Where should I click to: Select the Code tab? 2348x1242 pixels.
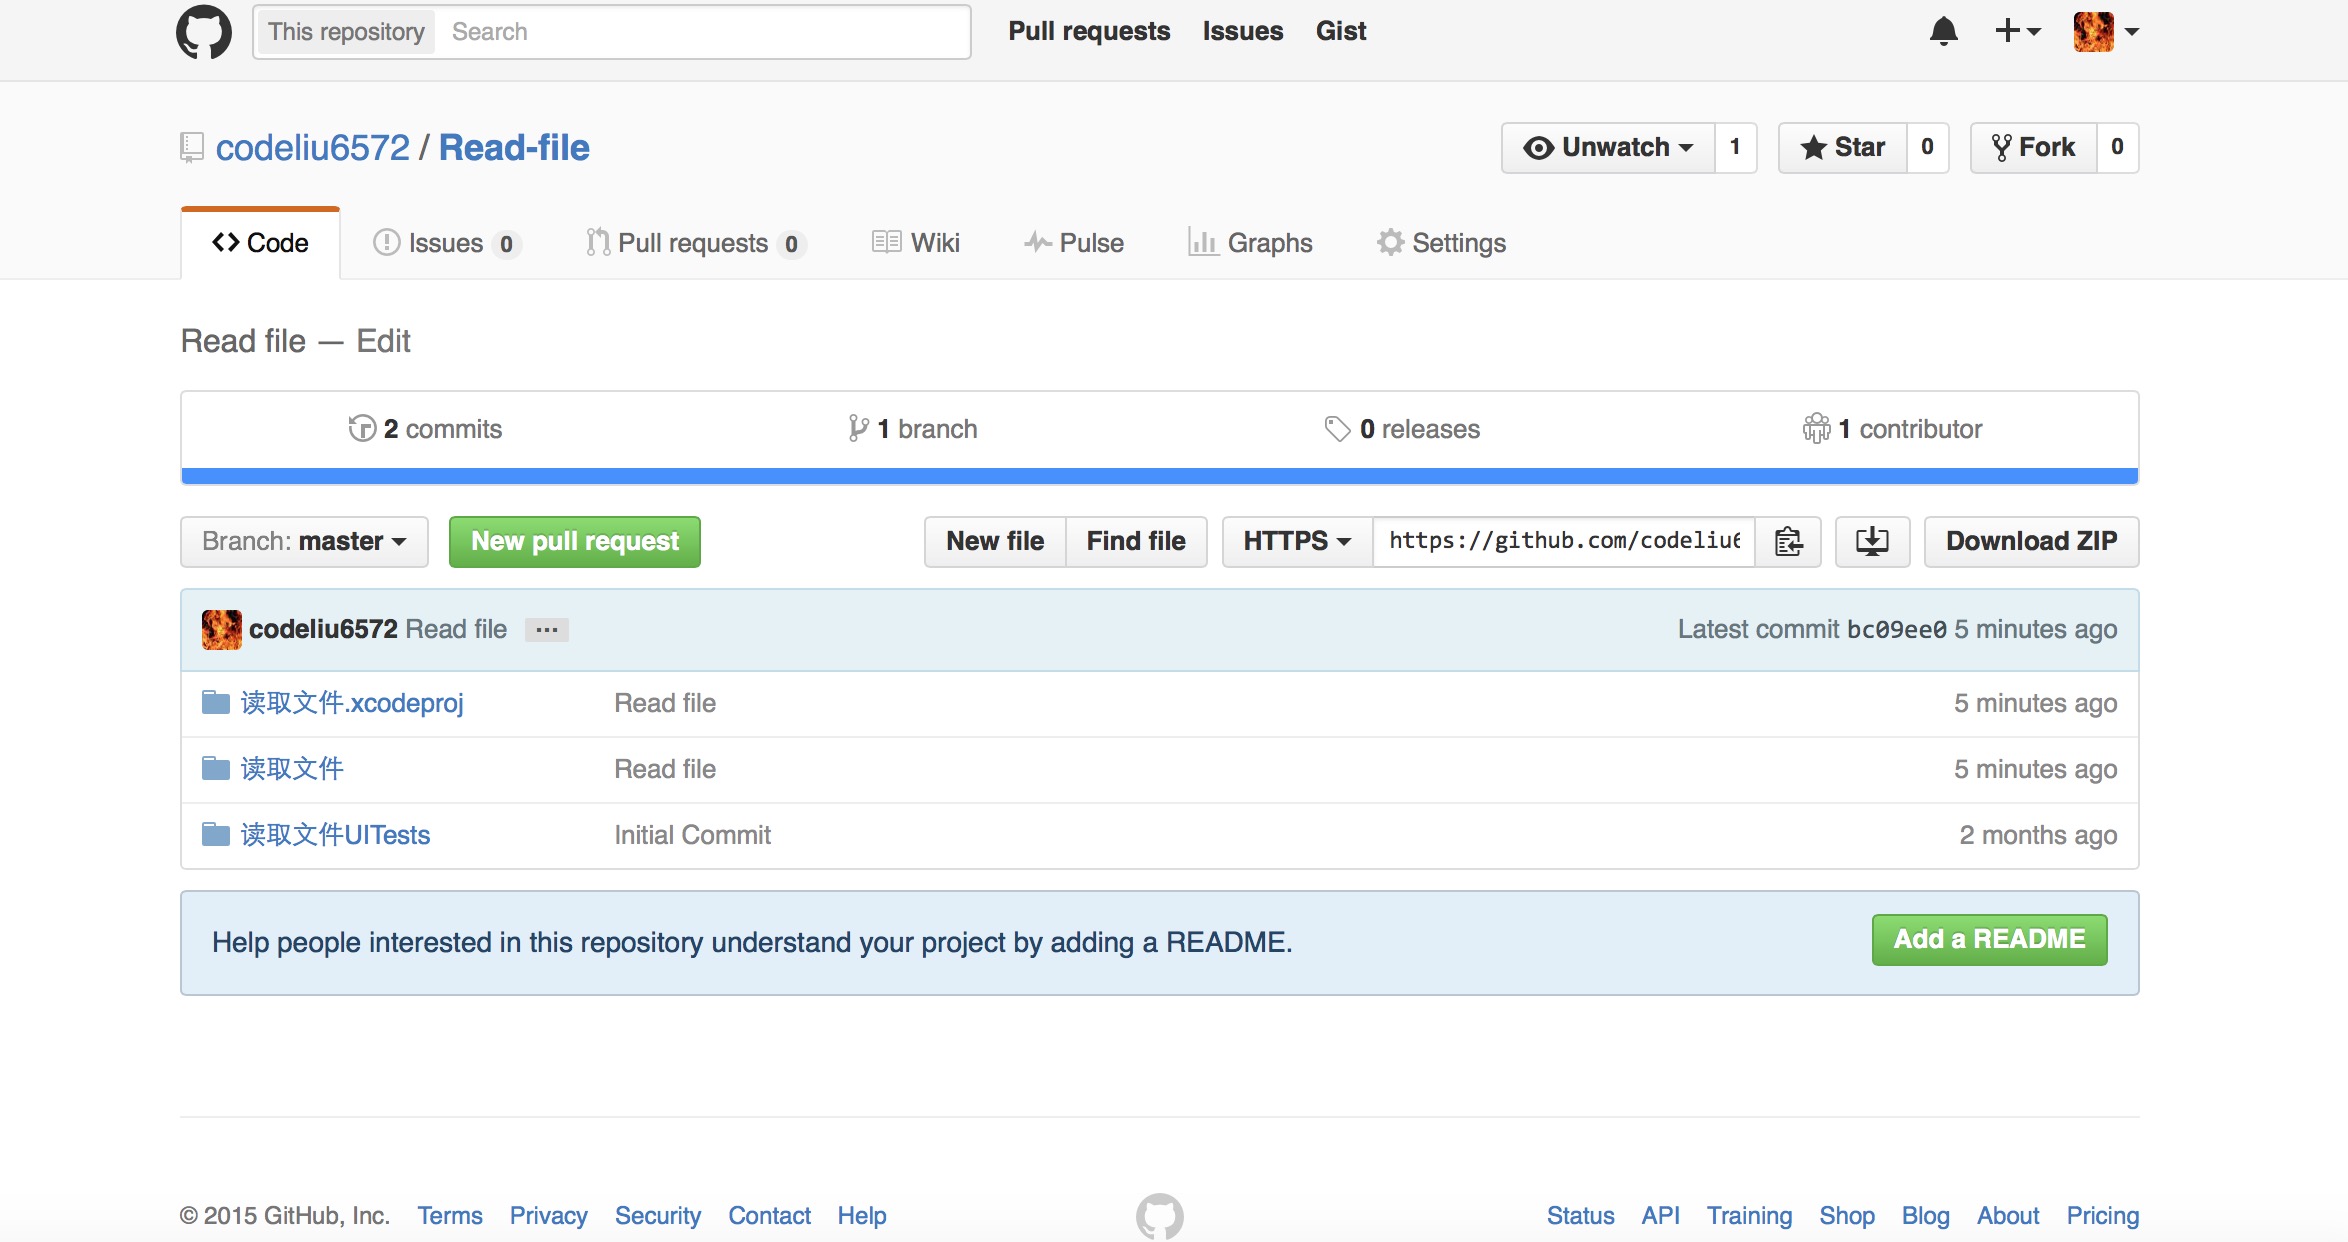pos(259,242)
